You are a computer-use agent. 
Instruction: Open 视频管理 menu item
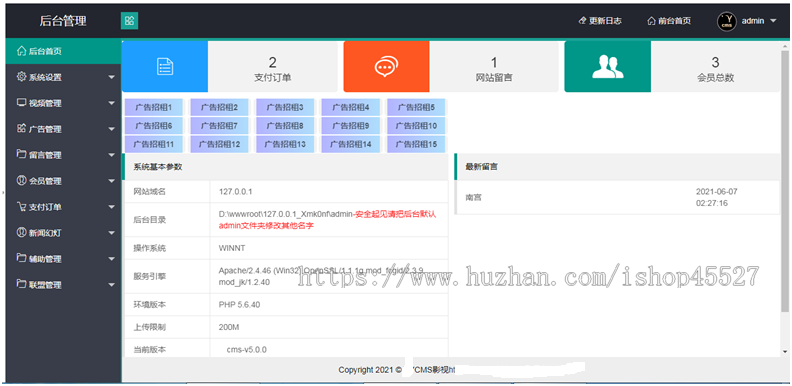click(x=63, y=103)
